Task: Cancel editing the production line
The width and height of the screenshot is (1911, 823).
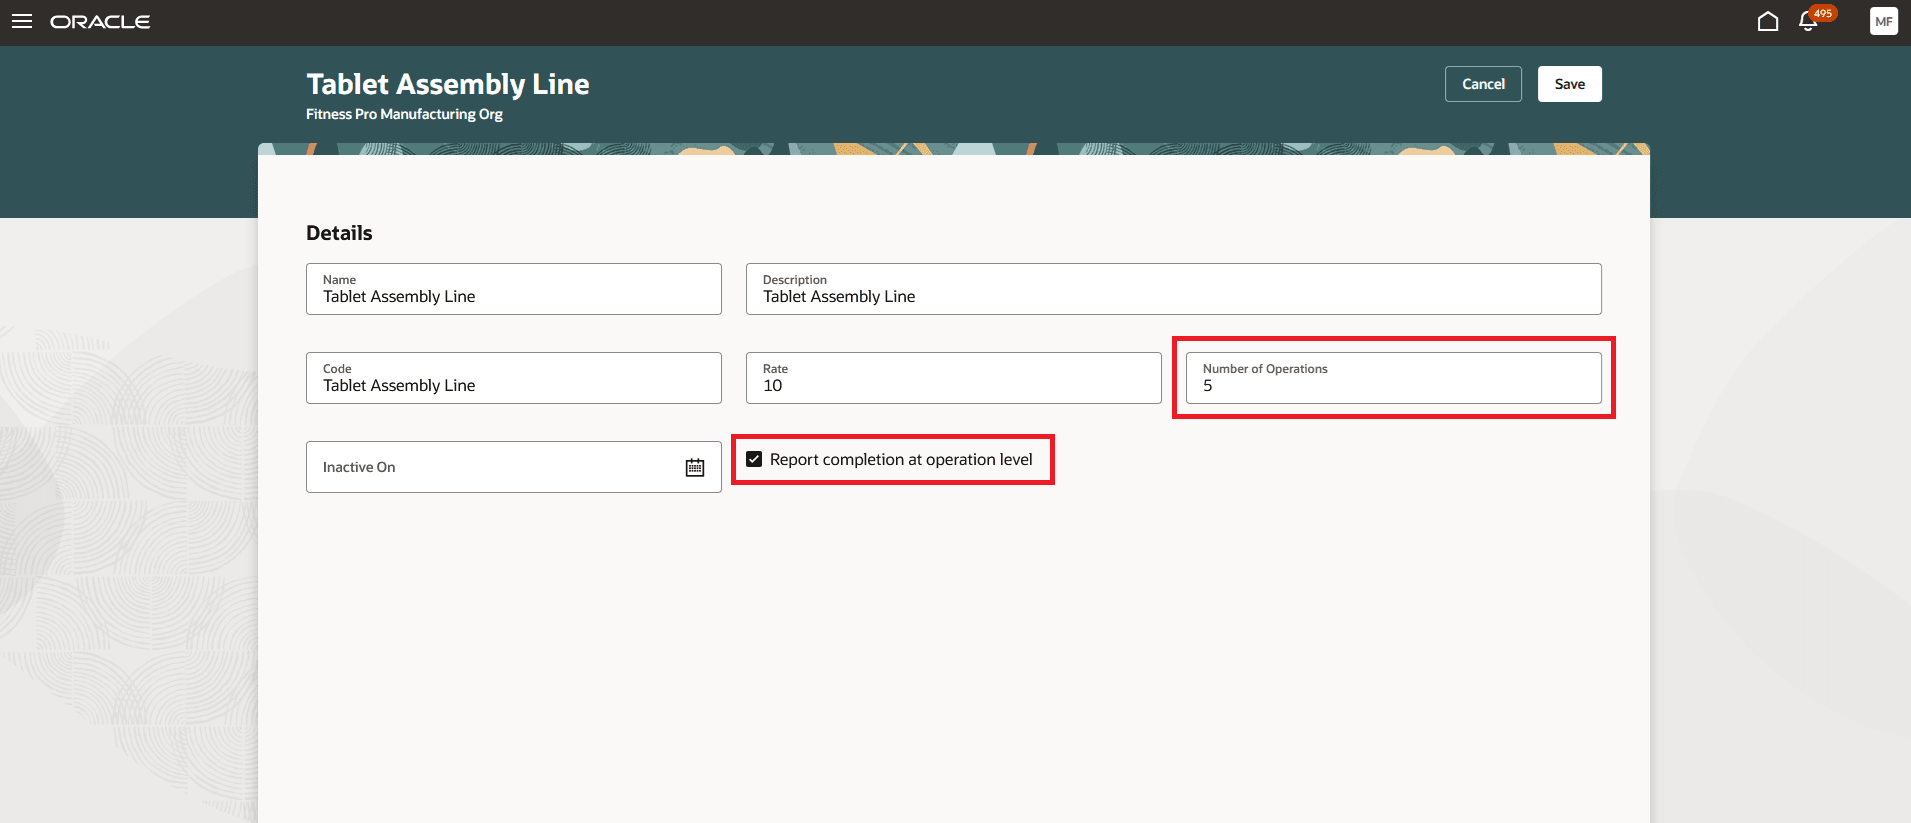Action: (x=1483, y=84)
